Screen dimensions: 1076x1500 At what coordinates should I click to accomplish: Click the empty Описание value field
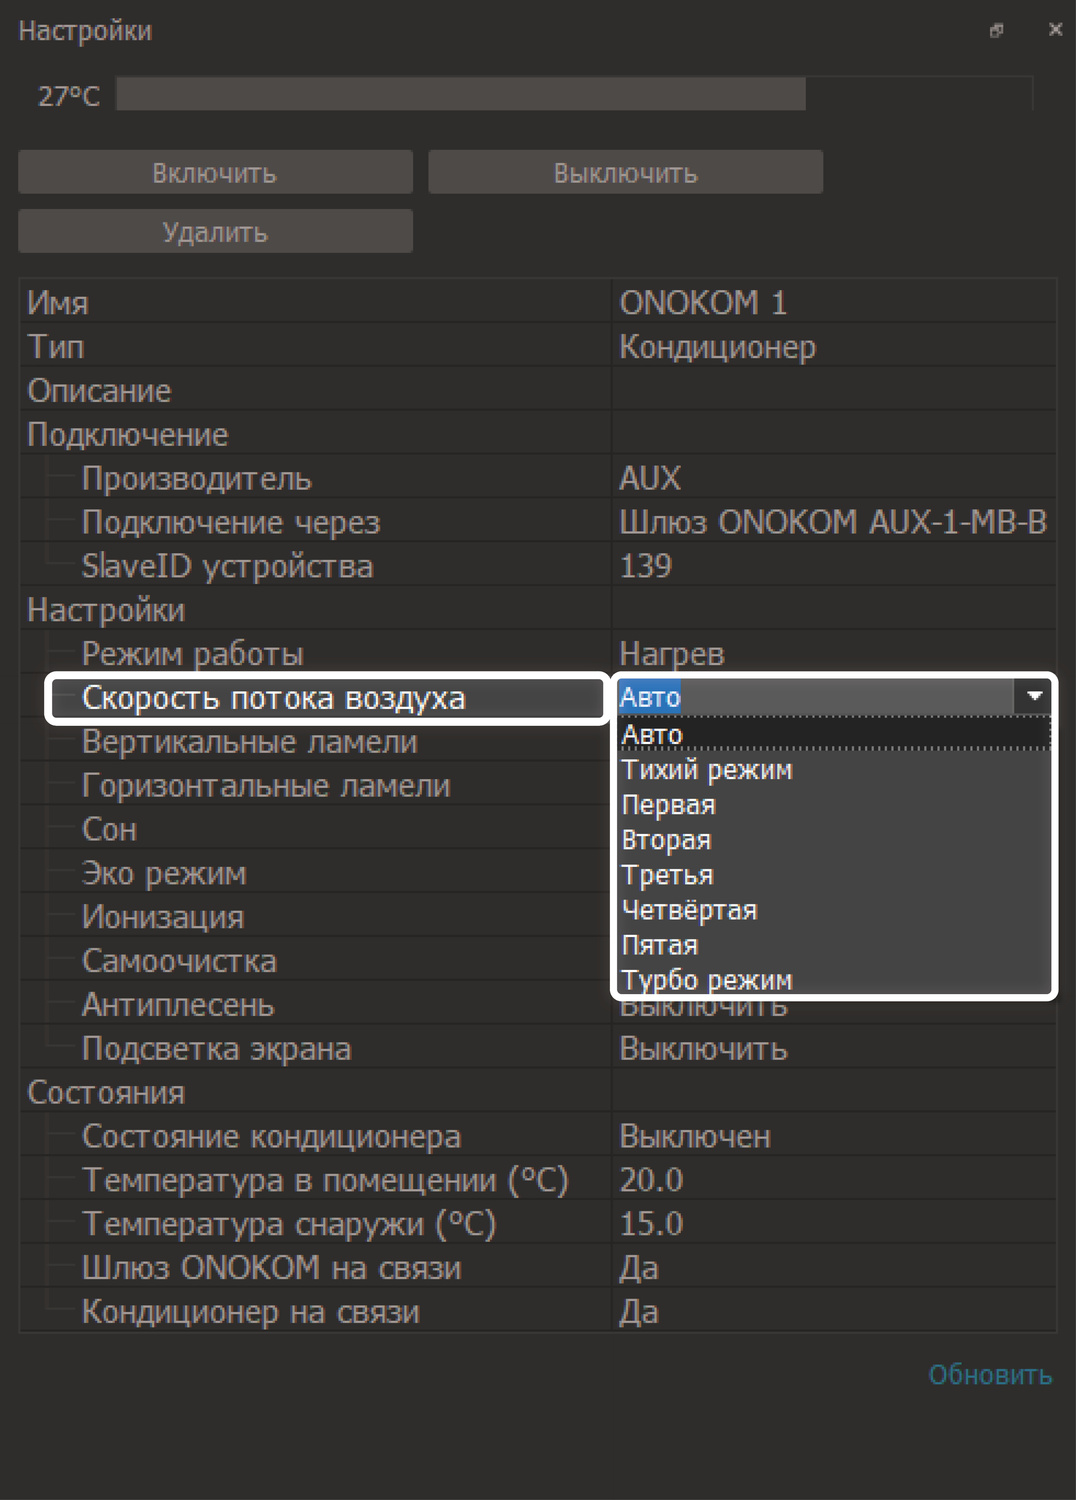(x=832, y=390)
